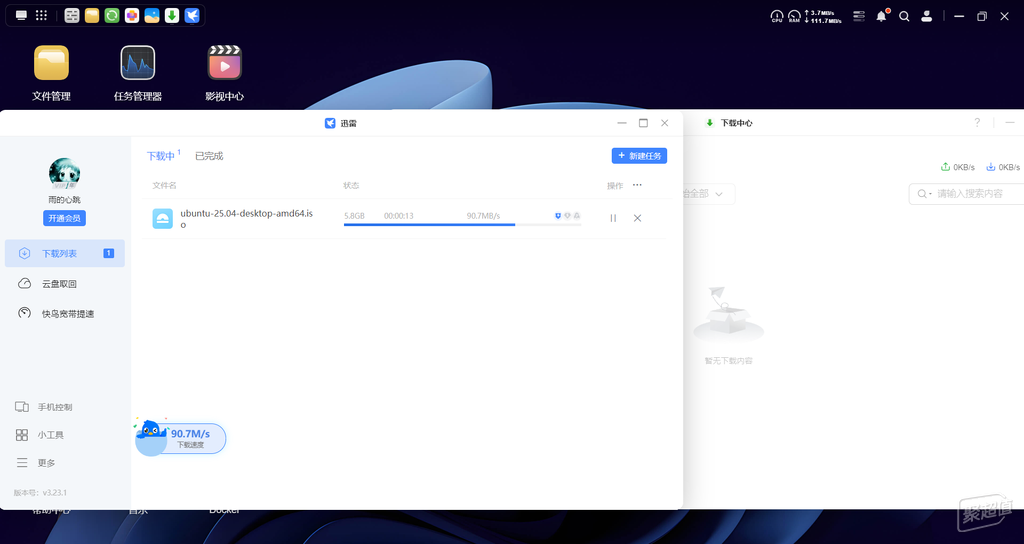Click the blue shield acceleration icon in download row

pos(558,216)
